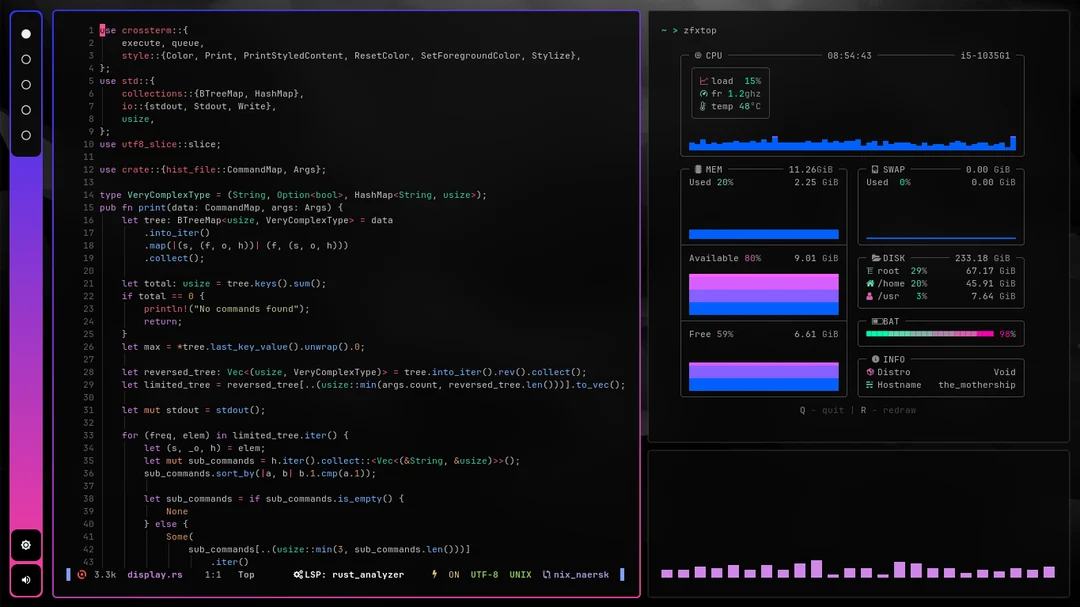Click the red record icon near 3.3k

(81, 575)
